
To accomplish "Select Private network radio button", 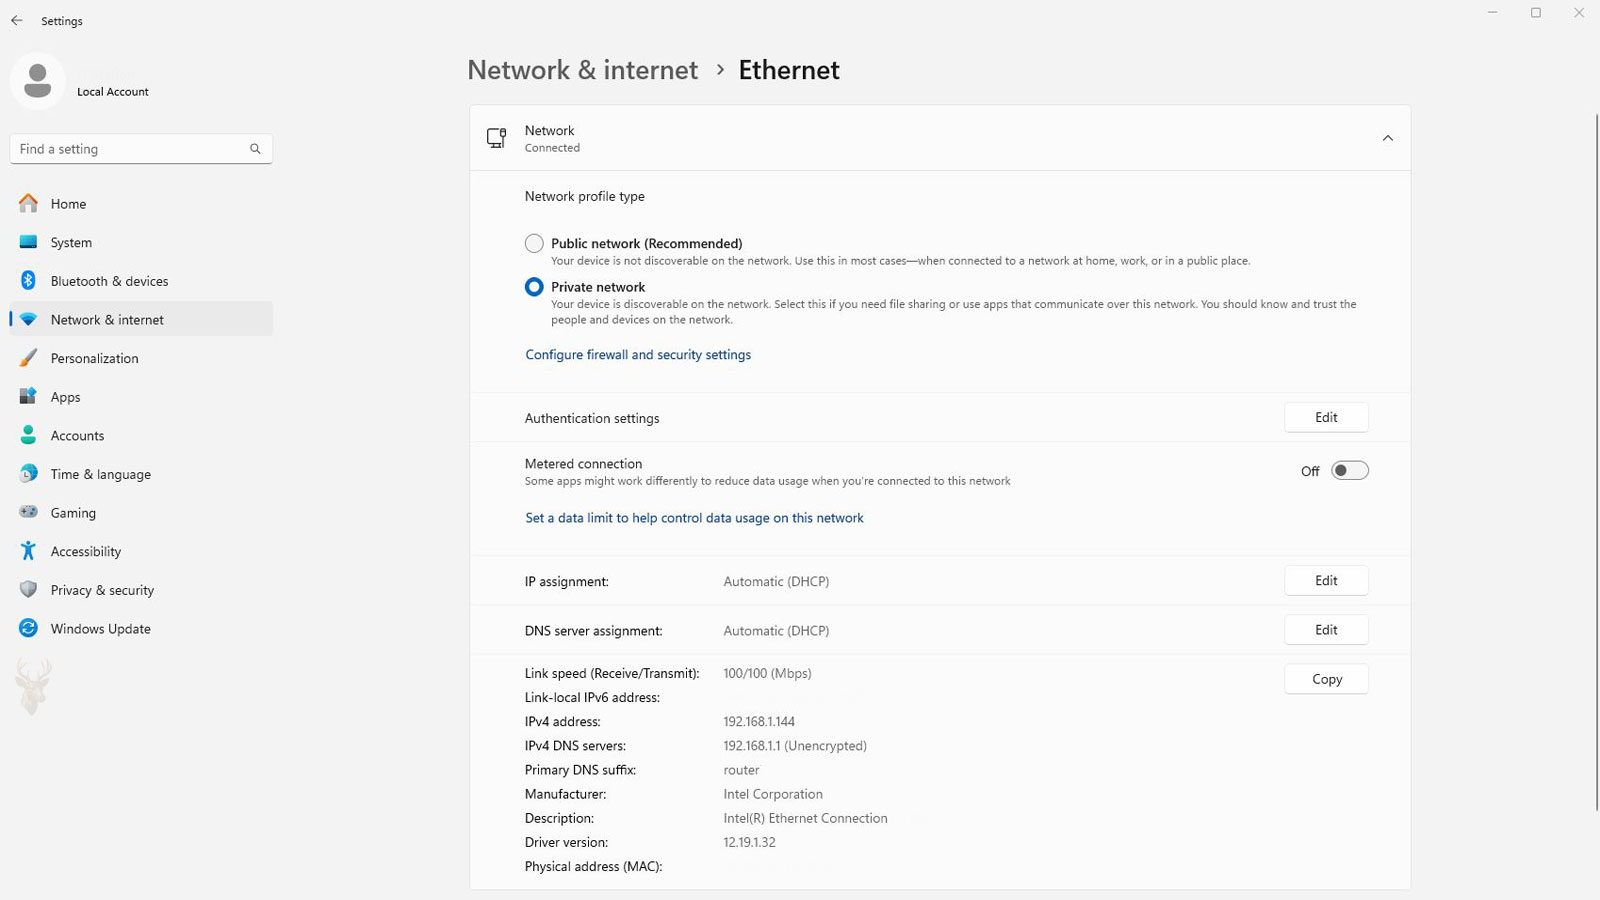I will point(534,287).
